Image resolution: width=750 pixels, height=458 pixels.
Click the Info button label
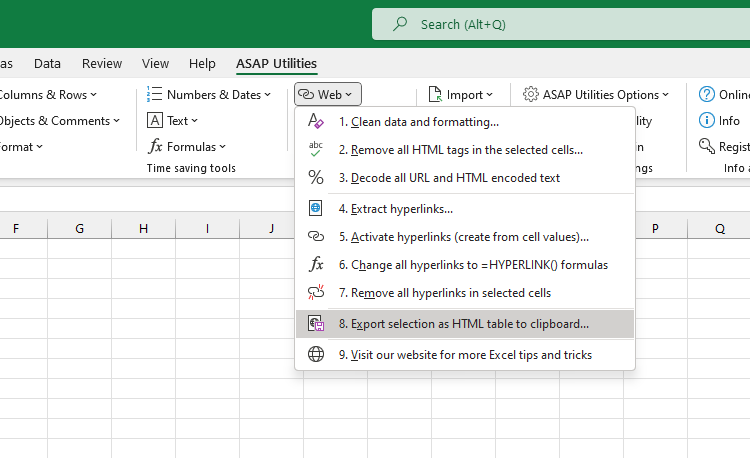click(729, 120)
